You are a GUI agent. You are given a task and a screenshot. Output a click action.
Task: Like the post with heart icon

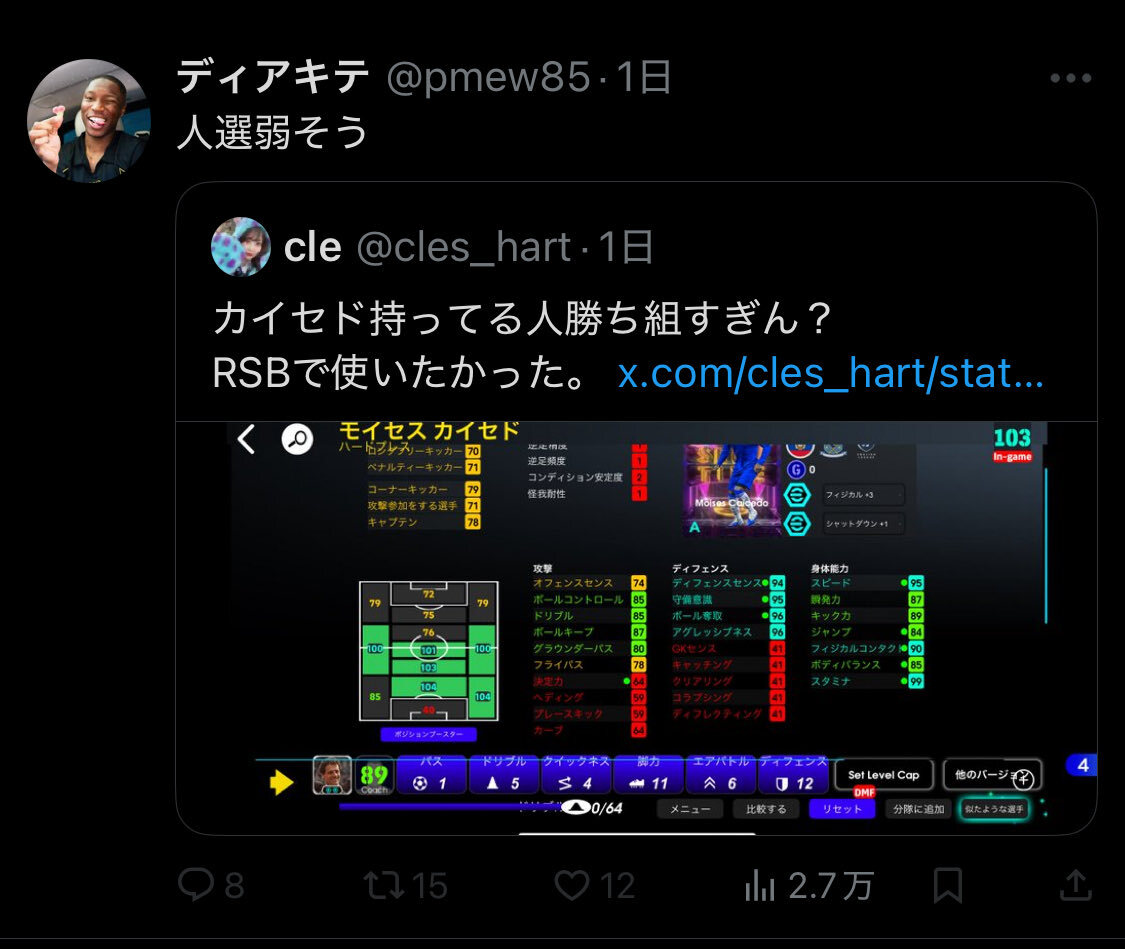tap(572, 884)
